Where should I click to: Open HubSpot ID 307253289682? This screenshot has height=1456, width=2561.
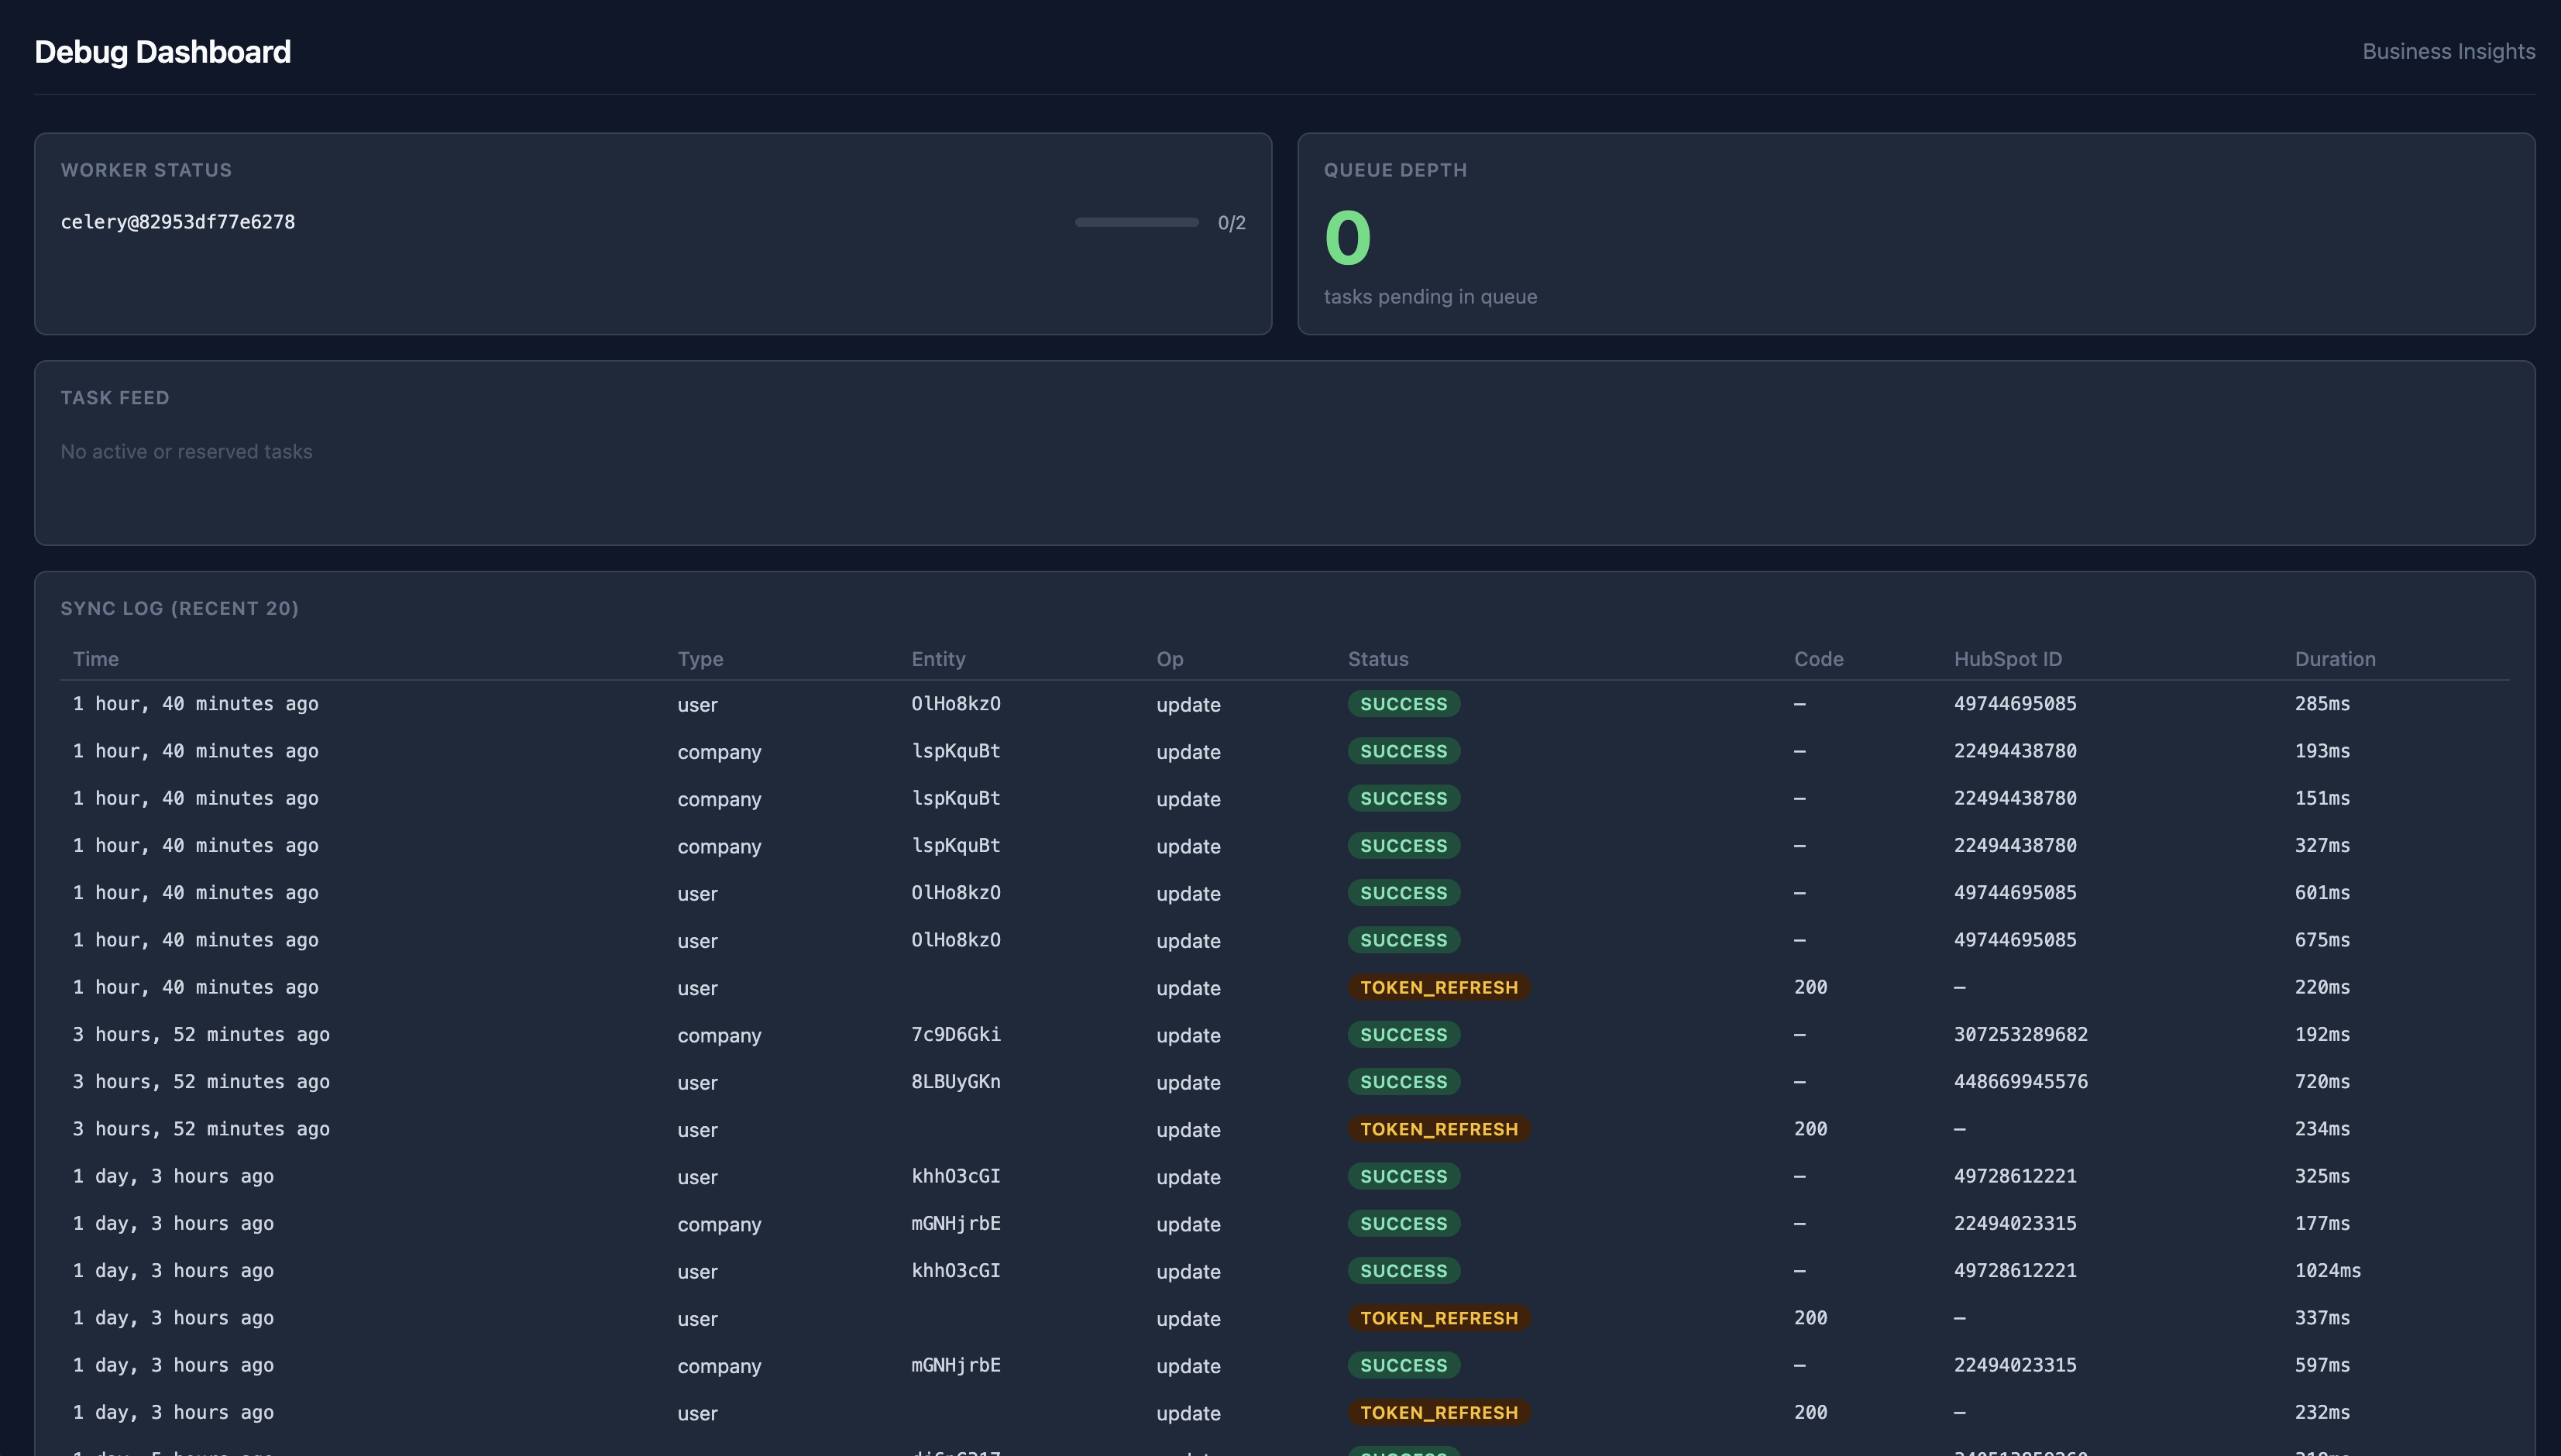[x=2021, y=1034]
